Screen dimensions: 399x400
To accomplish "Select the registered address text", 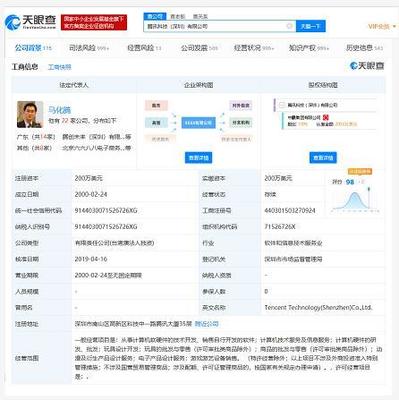I will [x=133, y=324].
